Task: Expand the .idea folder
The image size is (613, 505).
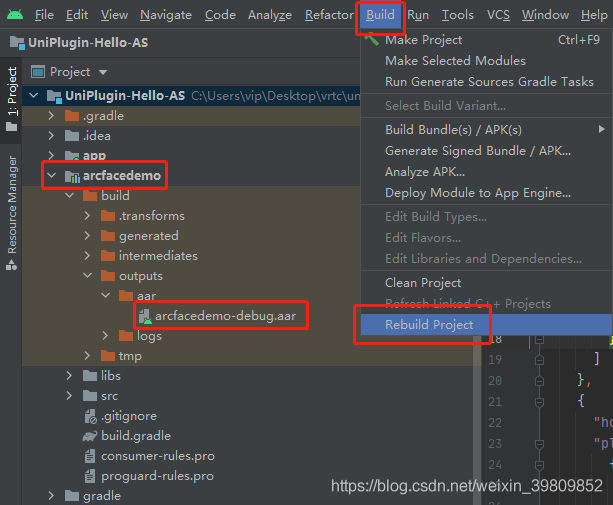Action: pyautogui.click(x=51, y=136)
